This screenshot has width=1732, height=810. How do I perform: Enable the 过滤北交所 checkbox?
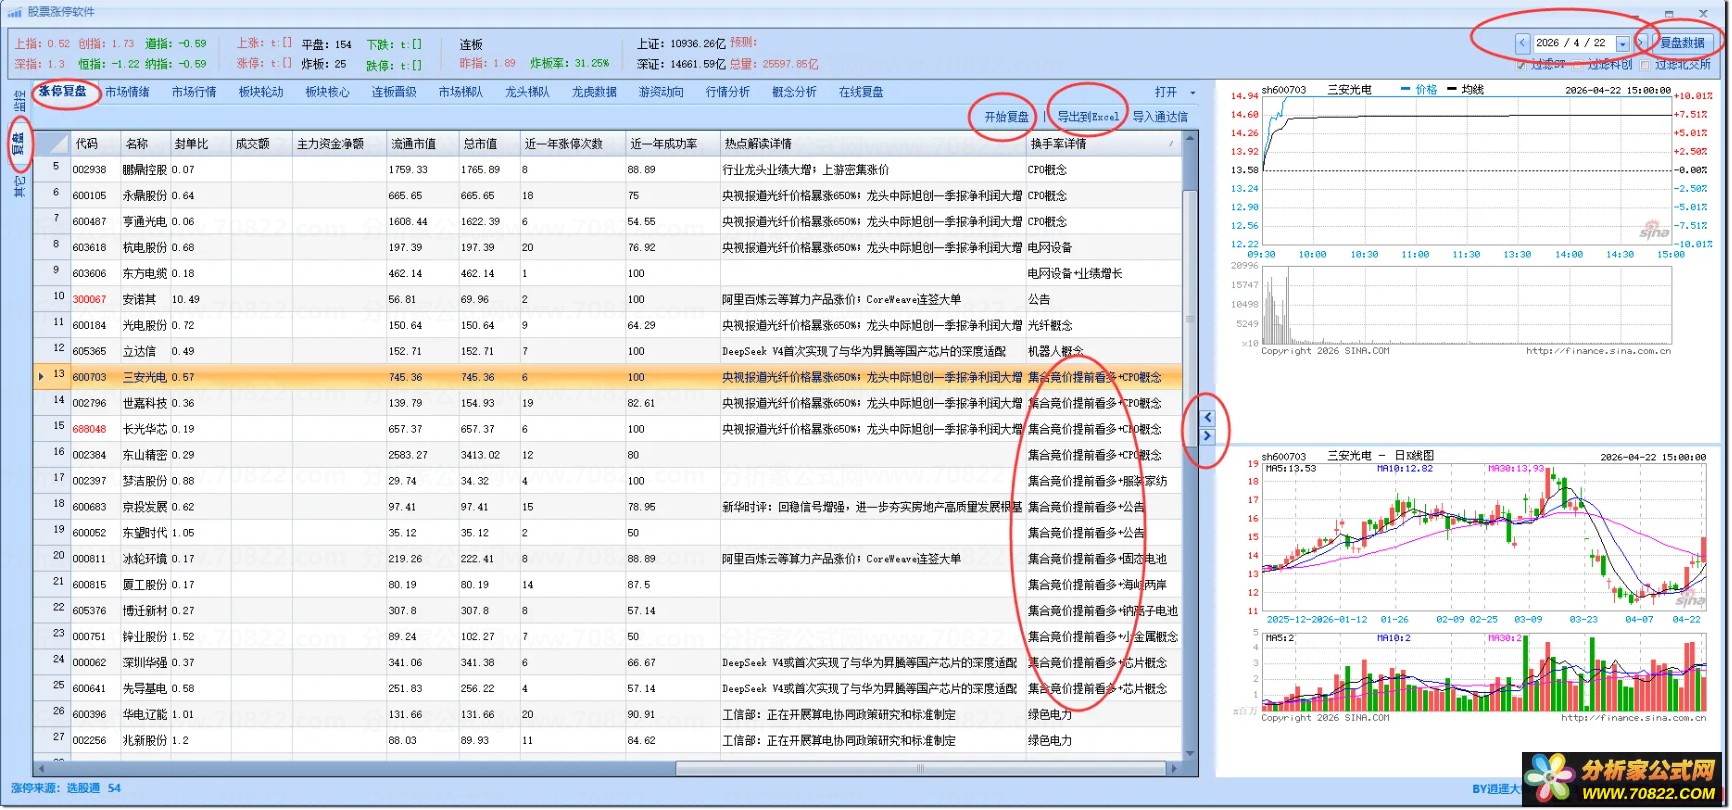[1645, 65]
